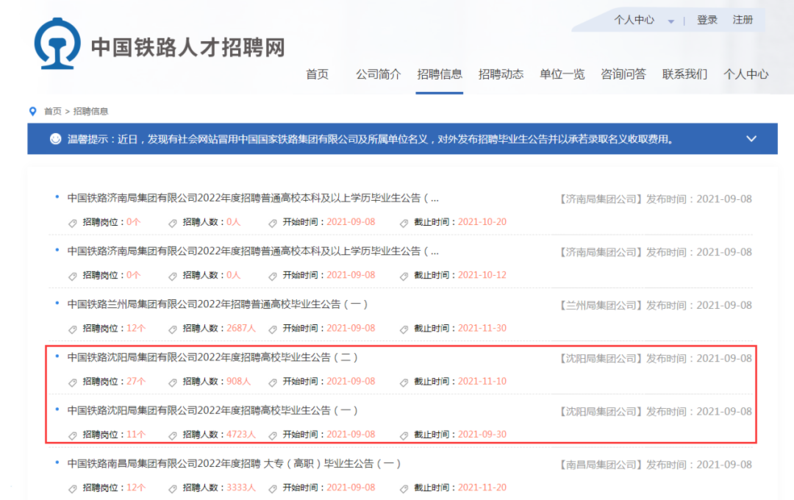Click 招聘人数 2687人 value
Screen dimensions: 794x500
(241, 328)
